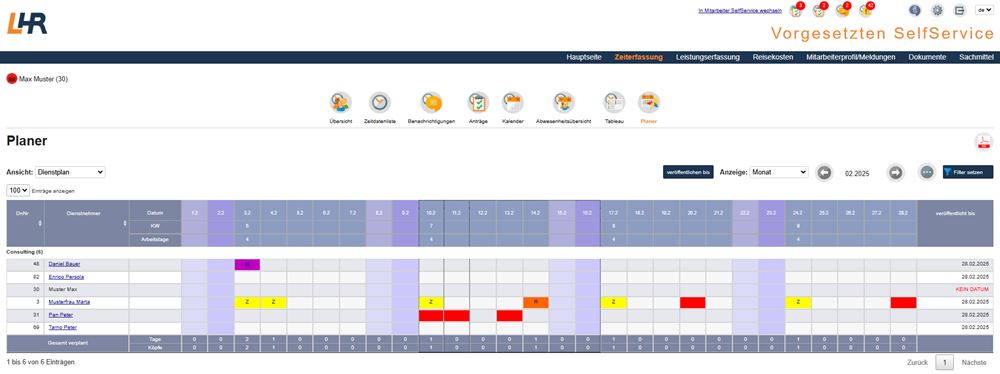Go to next month arrow
This screenshot has height=374, width=1000.
coord(896,172)
